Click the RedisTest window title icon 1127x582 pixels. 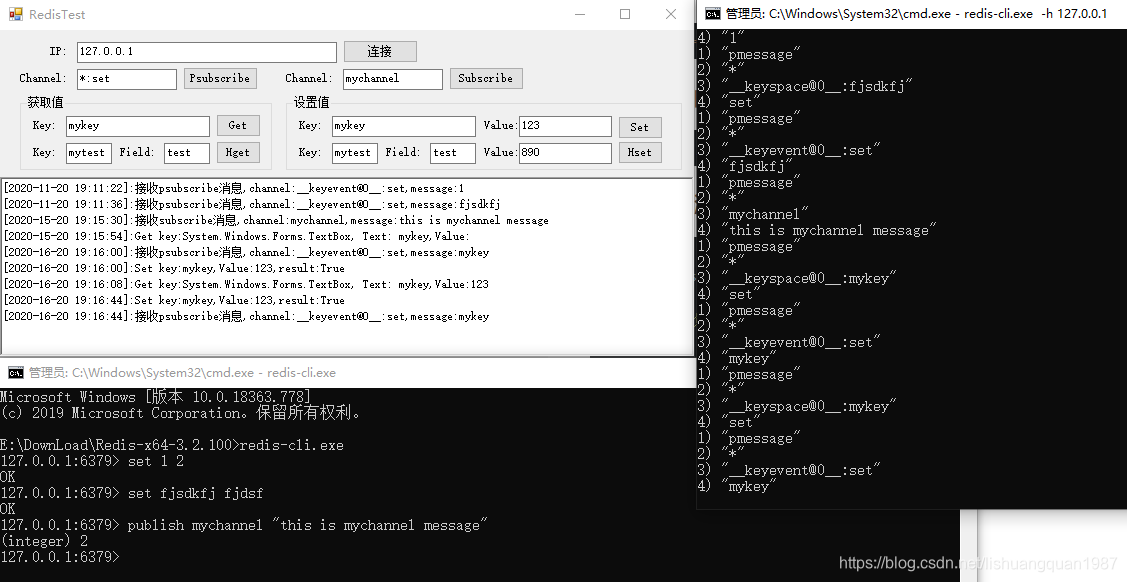(x=14, y=15)
